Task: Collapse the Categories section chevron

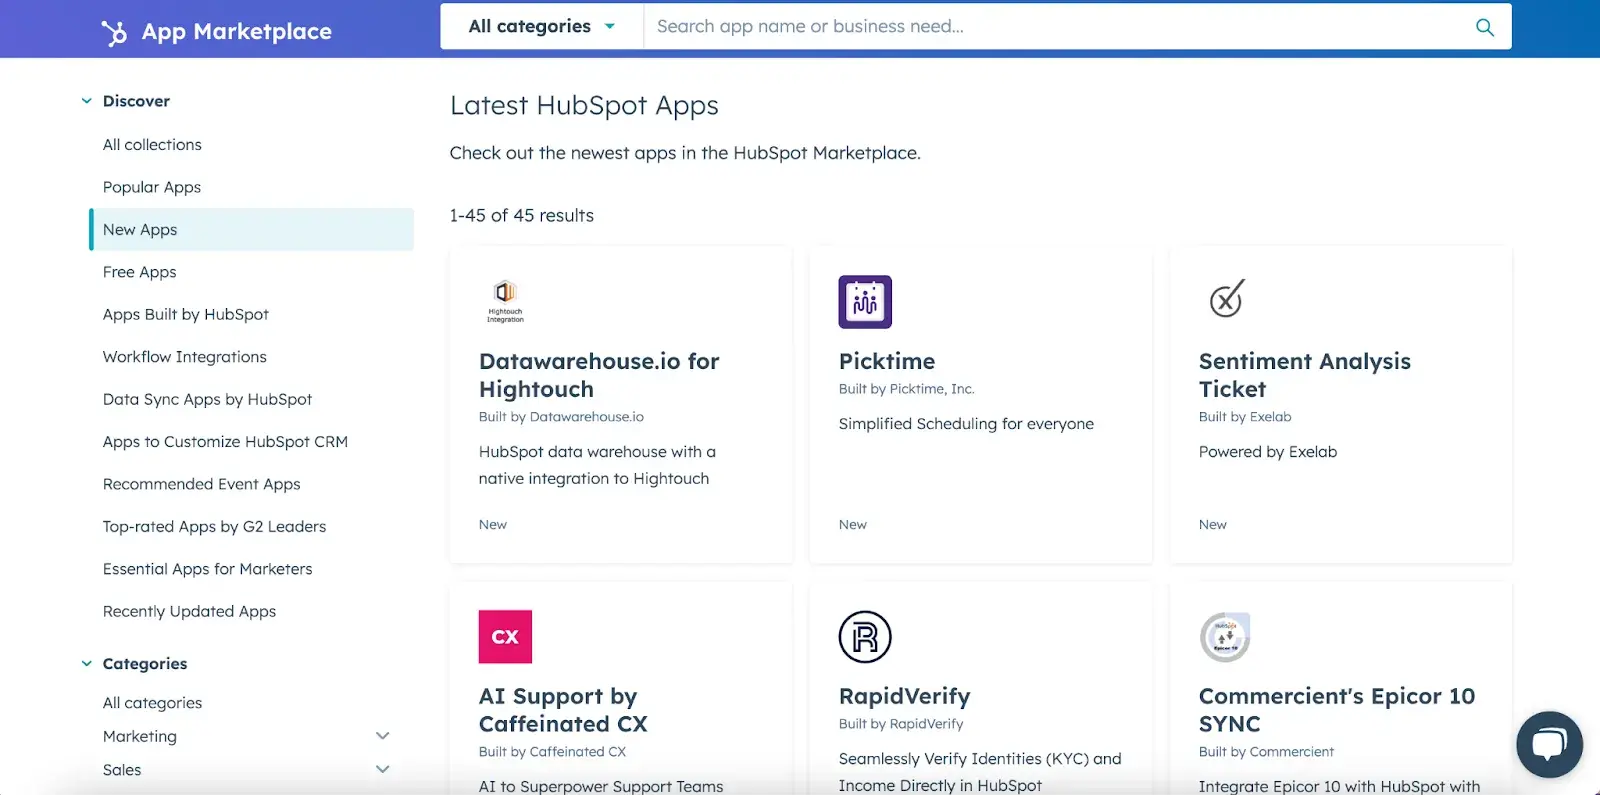Action: click(87, 664)
